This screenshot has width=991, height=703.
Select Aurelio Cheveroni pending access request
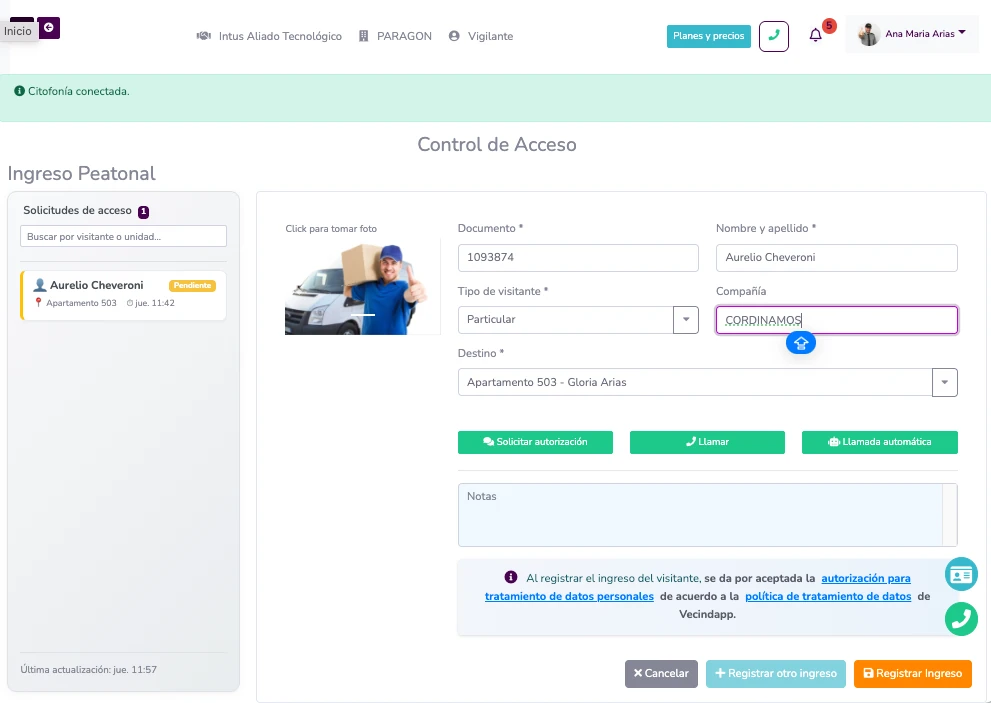click(122, 295)
